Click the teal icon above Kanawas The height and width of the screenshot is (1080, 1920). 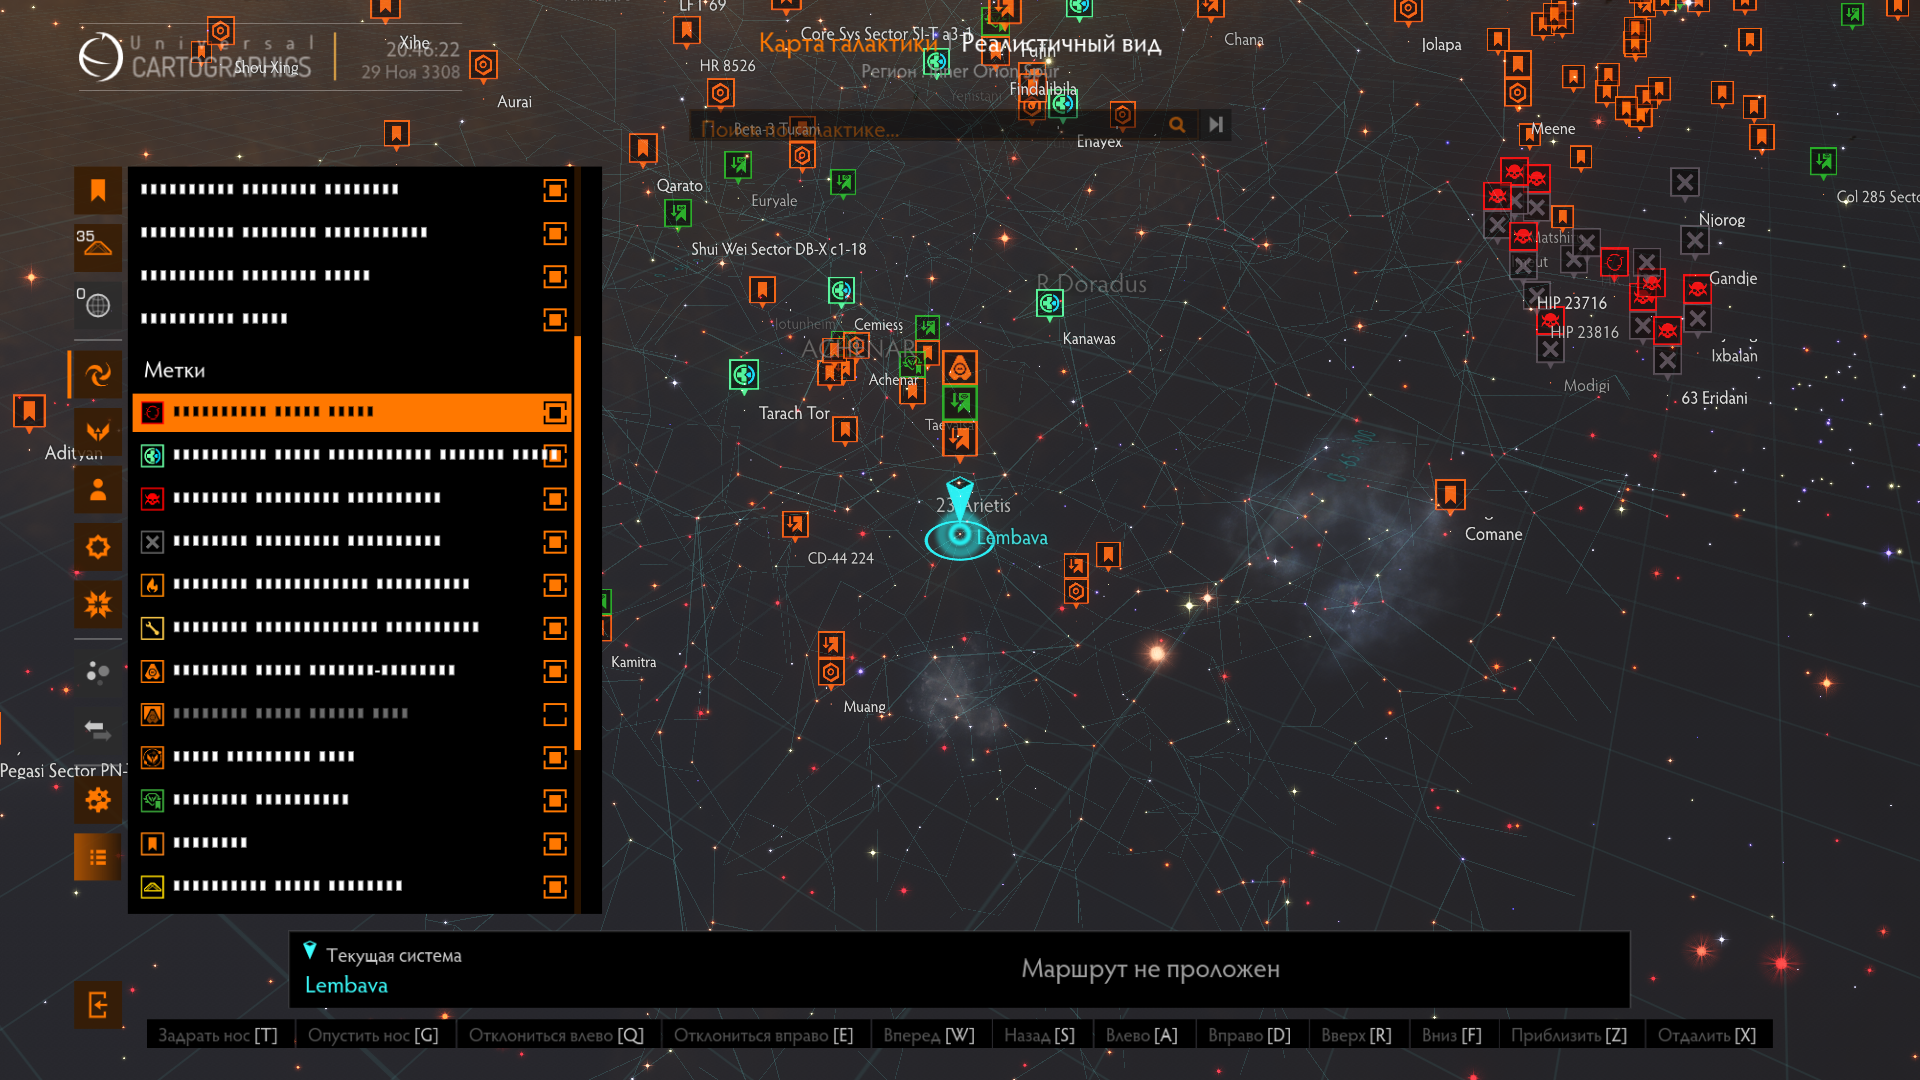1049,303
